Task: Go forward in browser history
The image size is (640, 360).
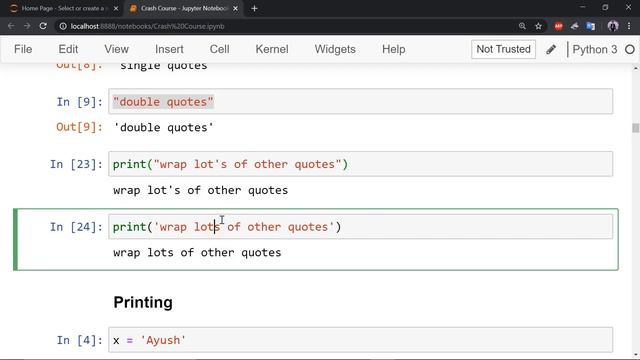Action: [x=27, y=26]
